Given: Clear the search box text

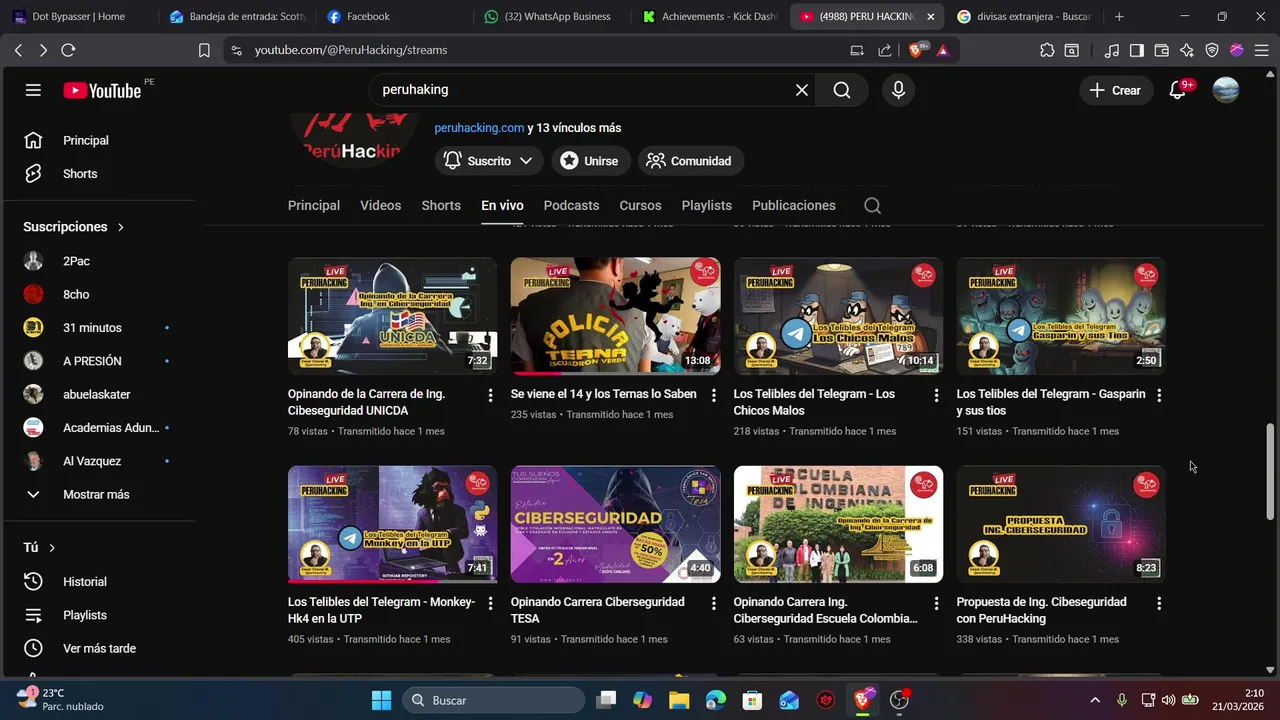Looking at the screenshot, I should pyautogui.click(x=801, y=90).
